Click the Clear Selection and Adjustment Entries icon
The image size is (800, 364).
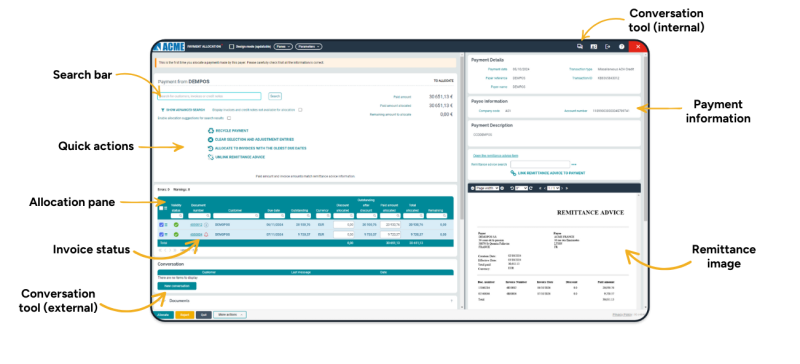click(211, 139)
